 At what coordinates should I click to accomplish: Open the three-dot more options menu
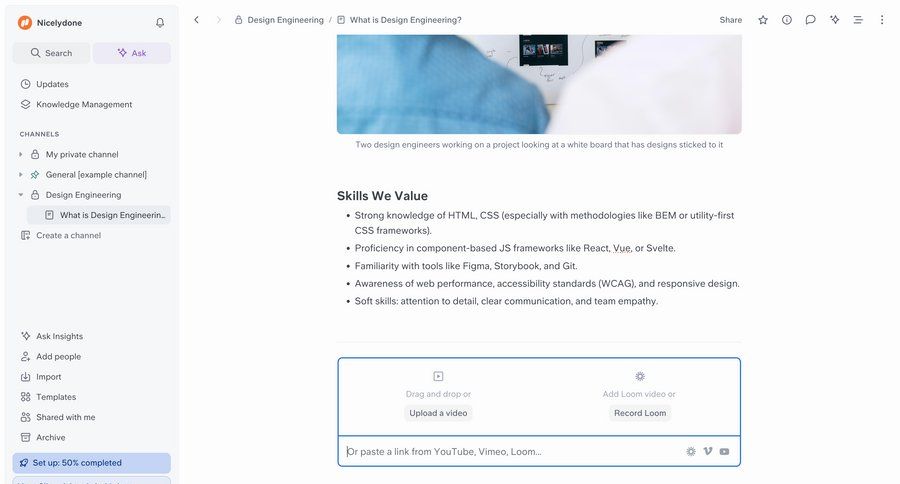tap(882, 20)
